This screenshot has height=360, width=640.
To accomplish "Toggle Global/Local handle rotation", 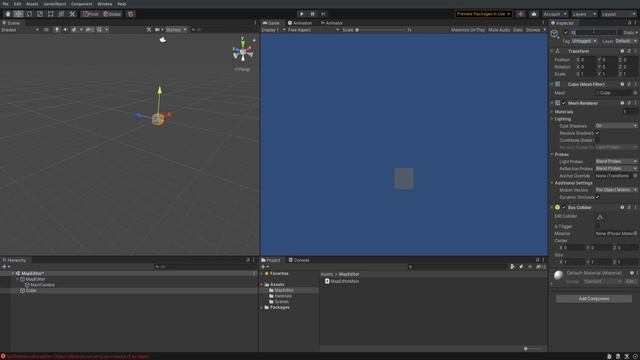I will click(112, 14).
